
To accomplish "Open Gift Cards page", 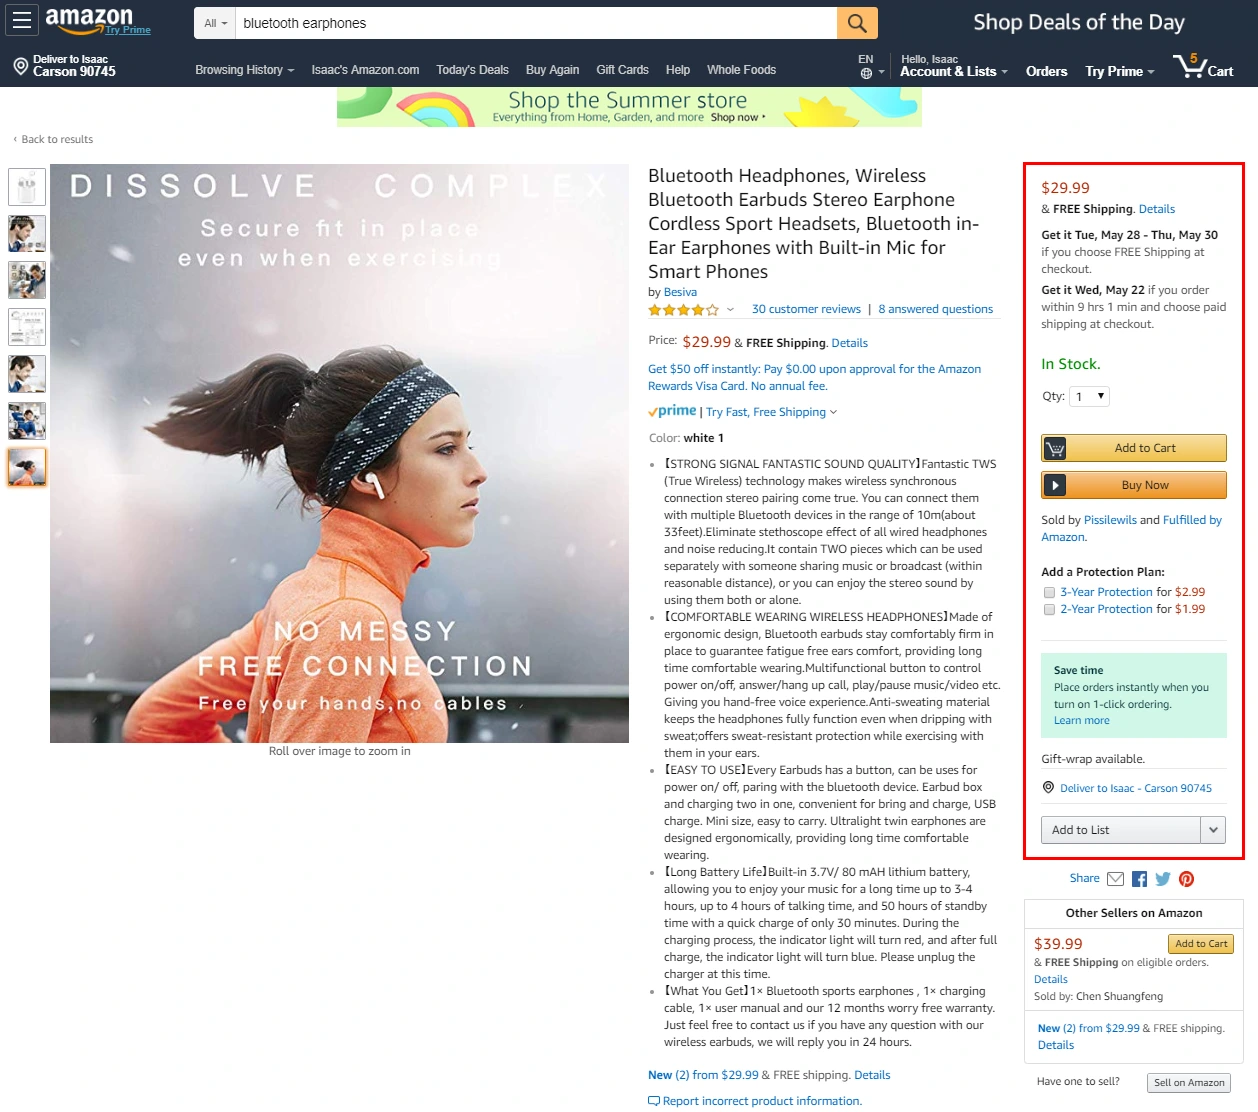I will pos(622,70).
